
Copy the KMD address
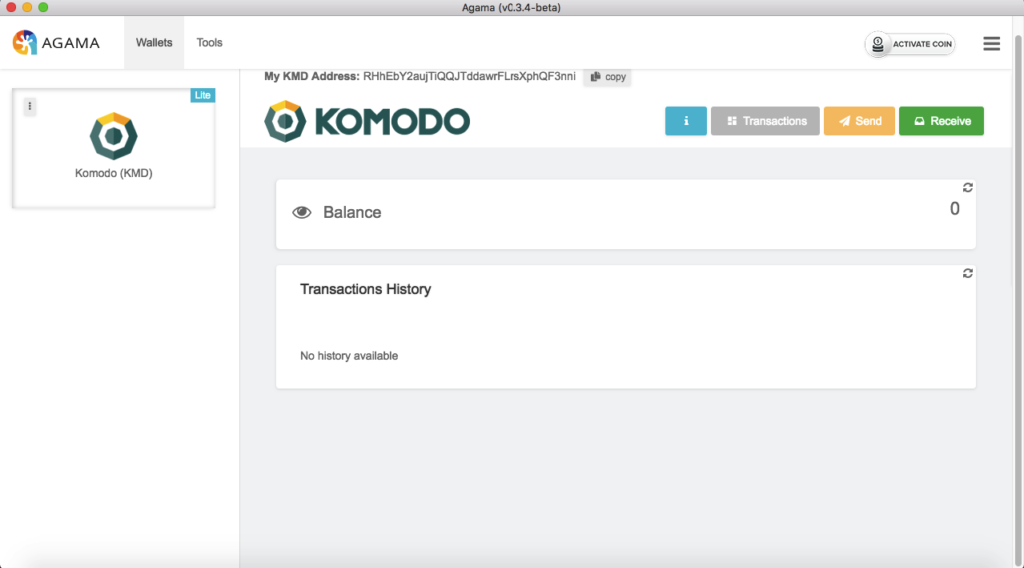pyautogui.click(x=607, y=76)
